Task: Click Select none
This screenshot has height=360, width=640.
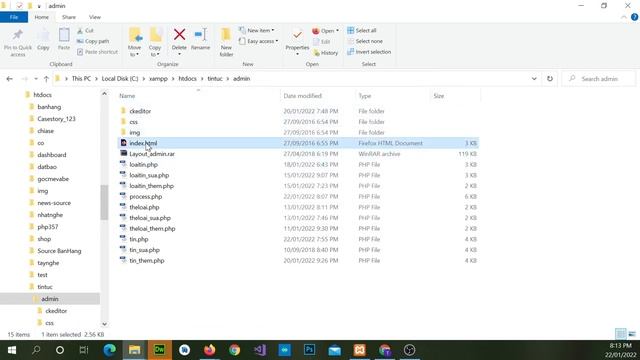Action: click(x=365, y=41)
